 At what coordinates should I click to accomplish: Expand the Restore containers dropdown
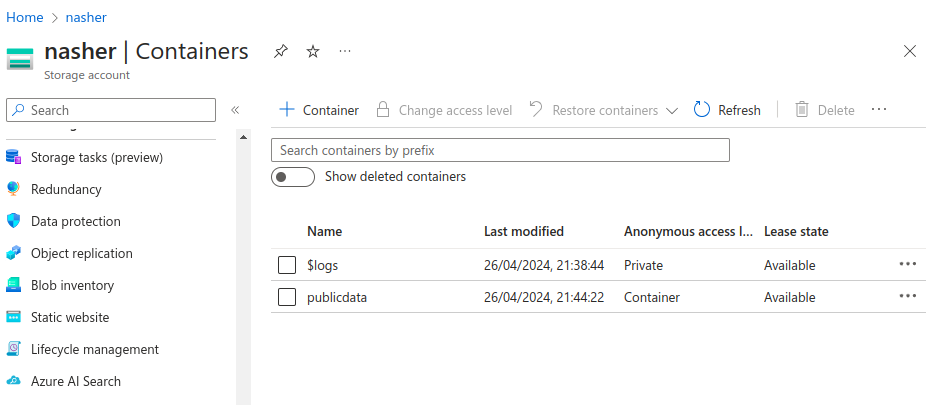coord(671,110)
